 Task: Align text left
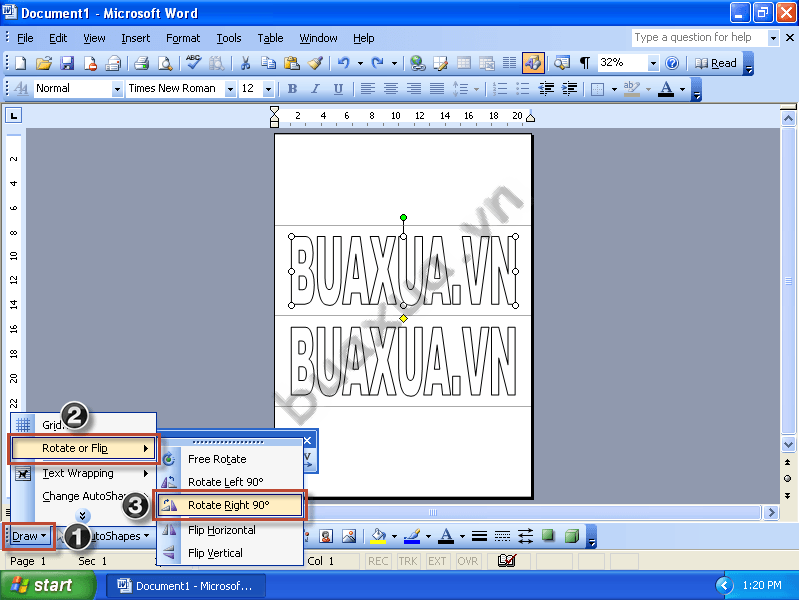pyautogui.click(x=367, y=89)
